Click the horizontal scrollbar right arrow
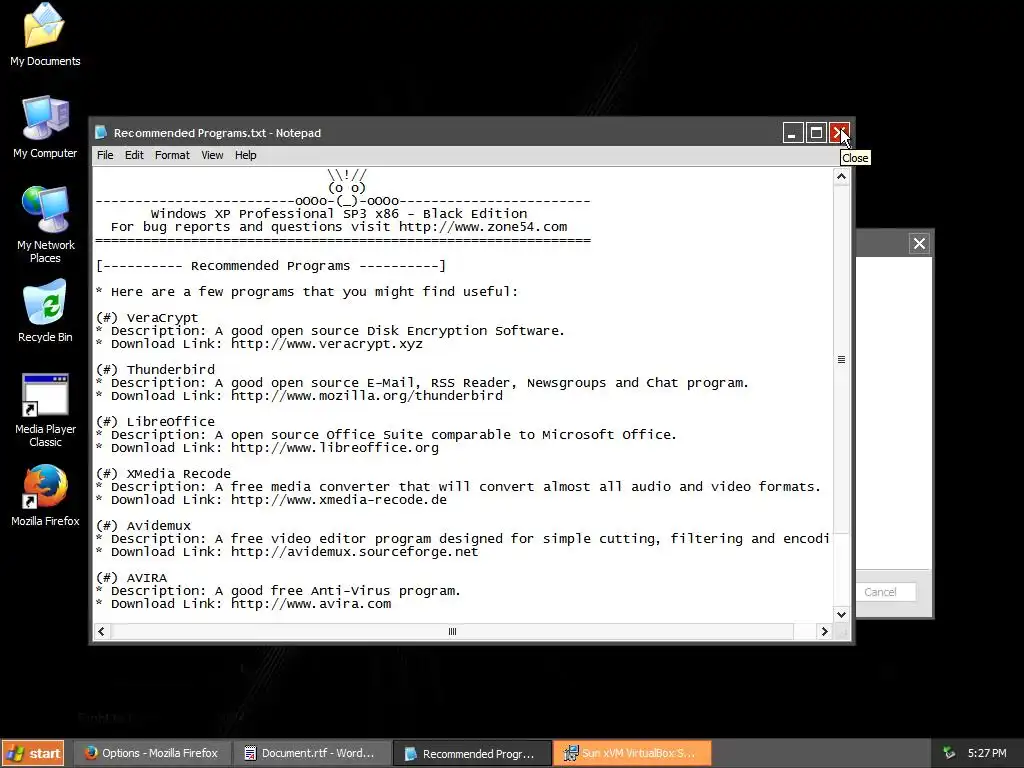Screen dimensions: 1024x768 pos(824,632)
